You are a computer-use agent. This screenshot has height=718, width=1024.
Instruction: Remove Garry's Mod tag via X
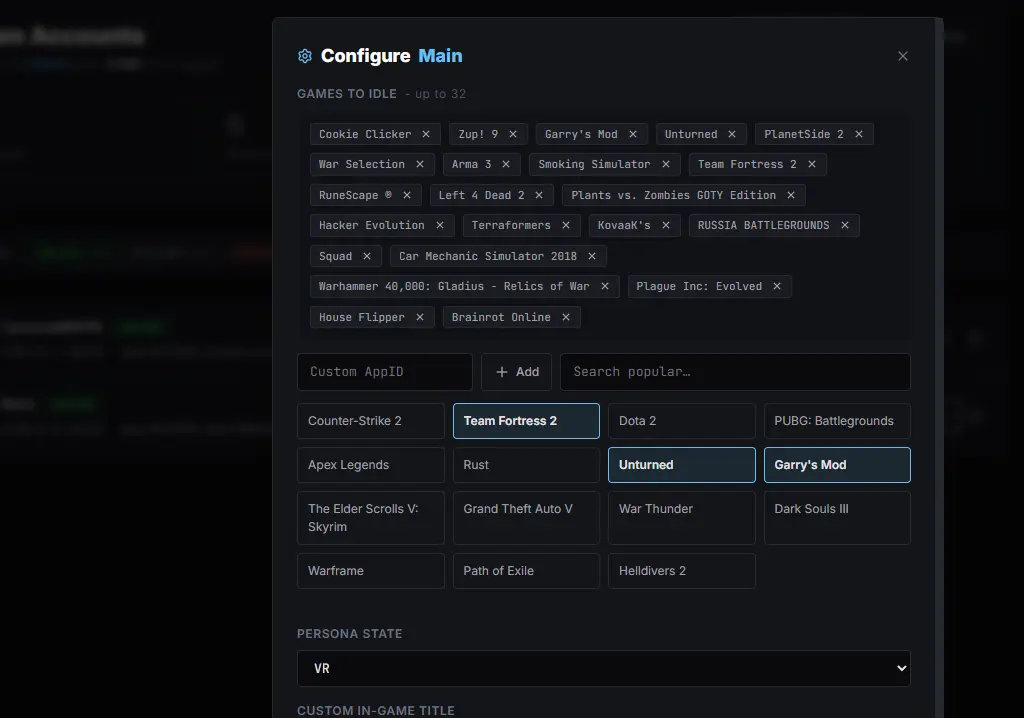point(633,134)
